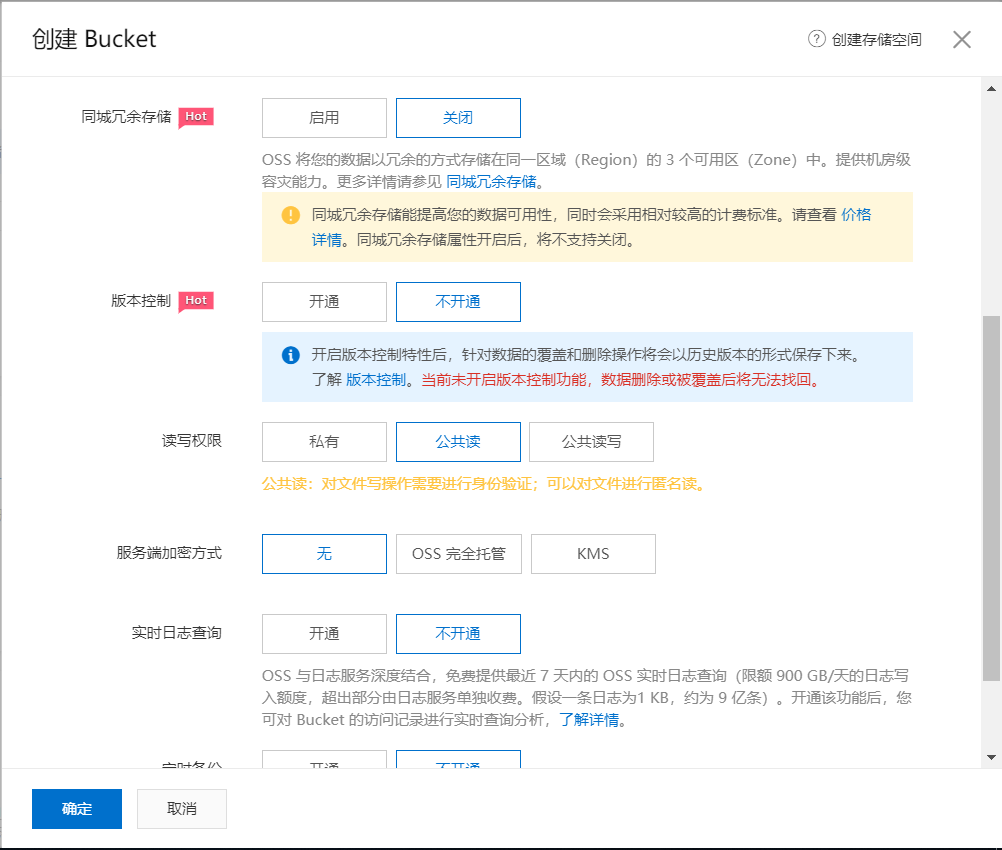Choose 无 for 服务端加密方式

pos(324,553)
